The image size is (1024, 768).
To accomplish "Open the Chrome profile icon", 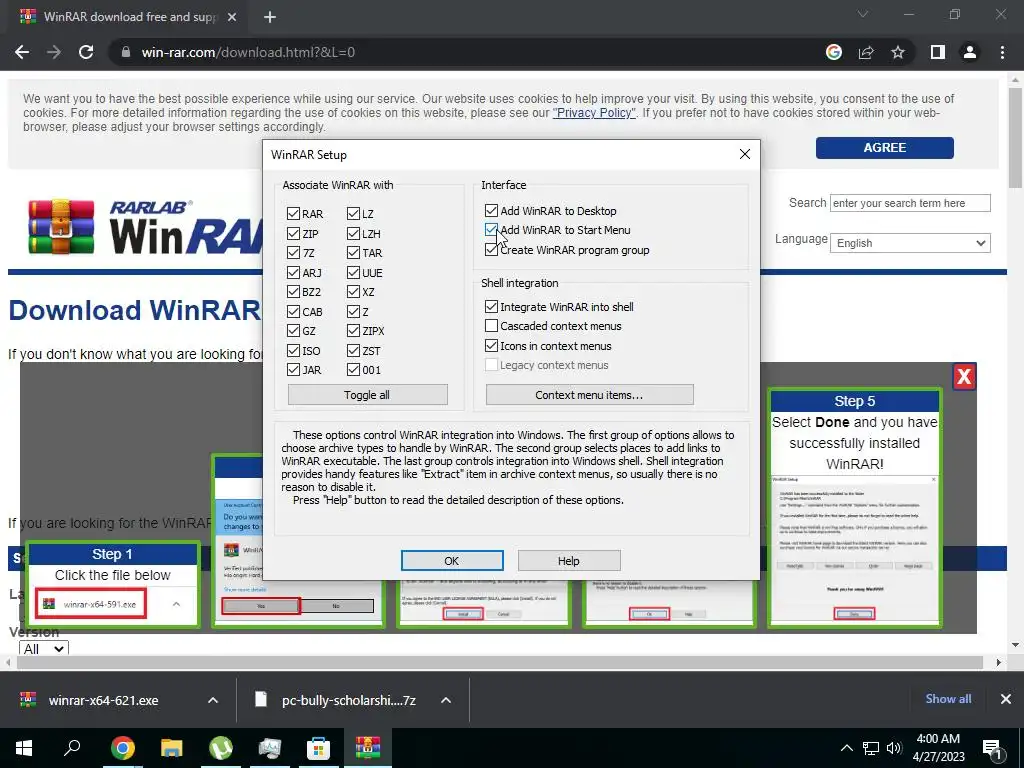I will (x=970, y=52).
